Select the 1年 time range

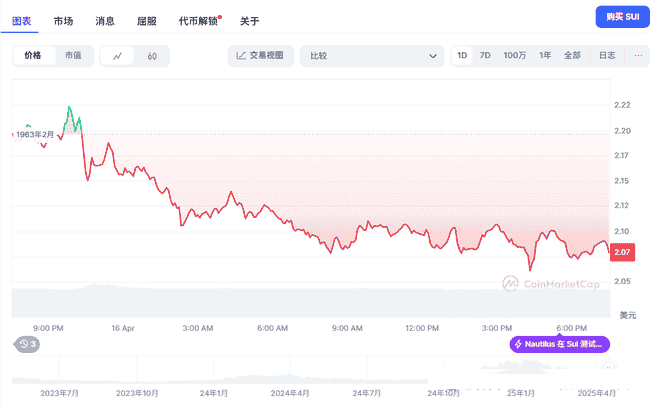click(x=545, y=55)
